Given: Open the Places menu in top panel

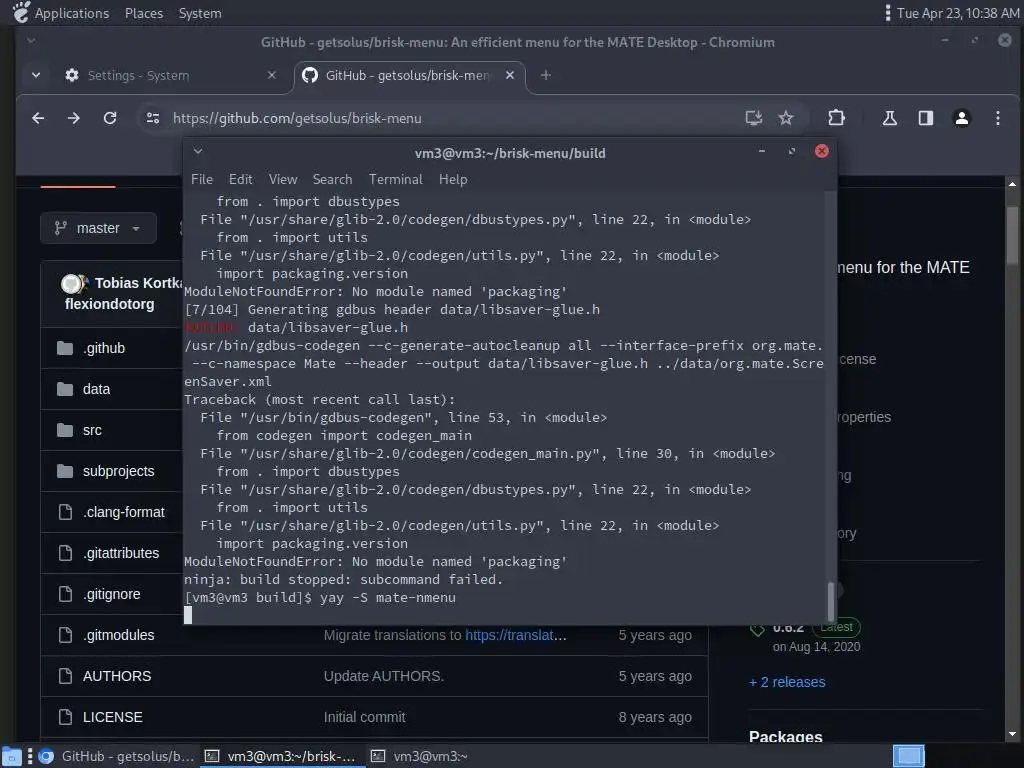Looking at the screenshot, I should point(144,13).
